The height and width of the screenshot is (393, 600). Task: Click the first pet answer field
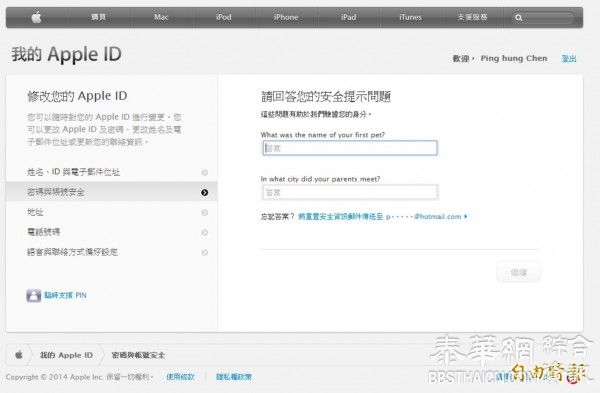[350, 148]
